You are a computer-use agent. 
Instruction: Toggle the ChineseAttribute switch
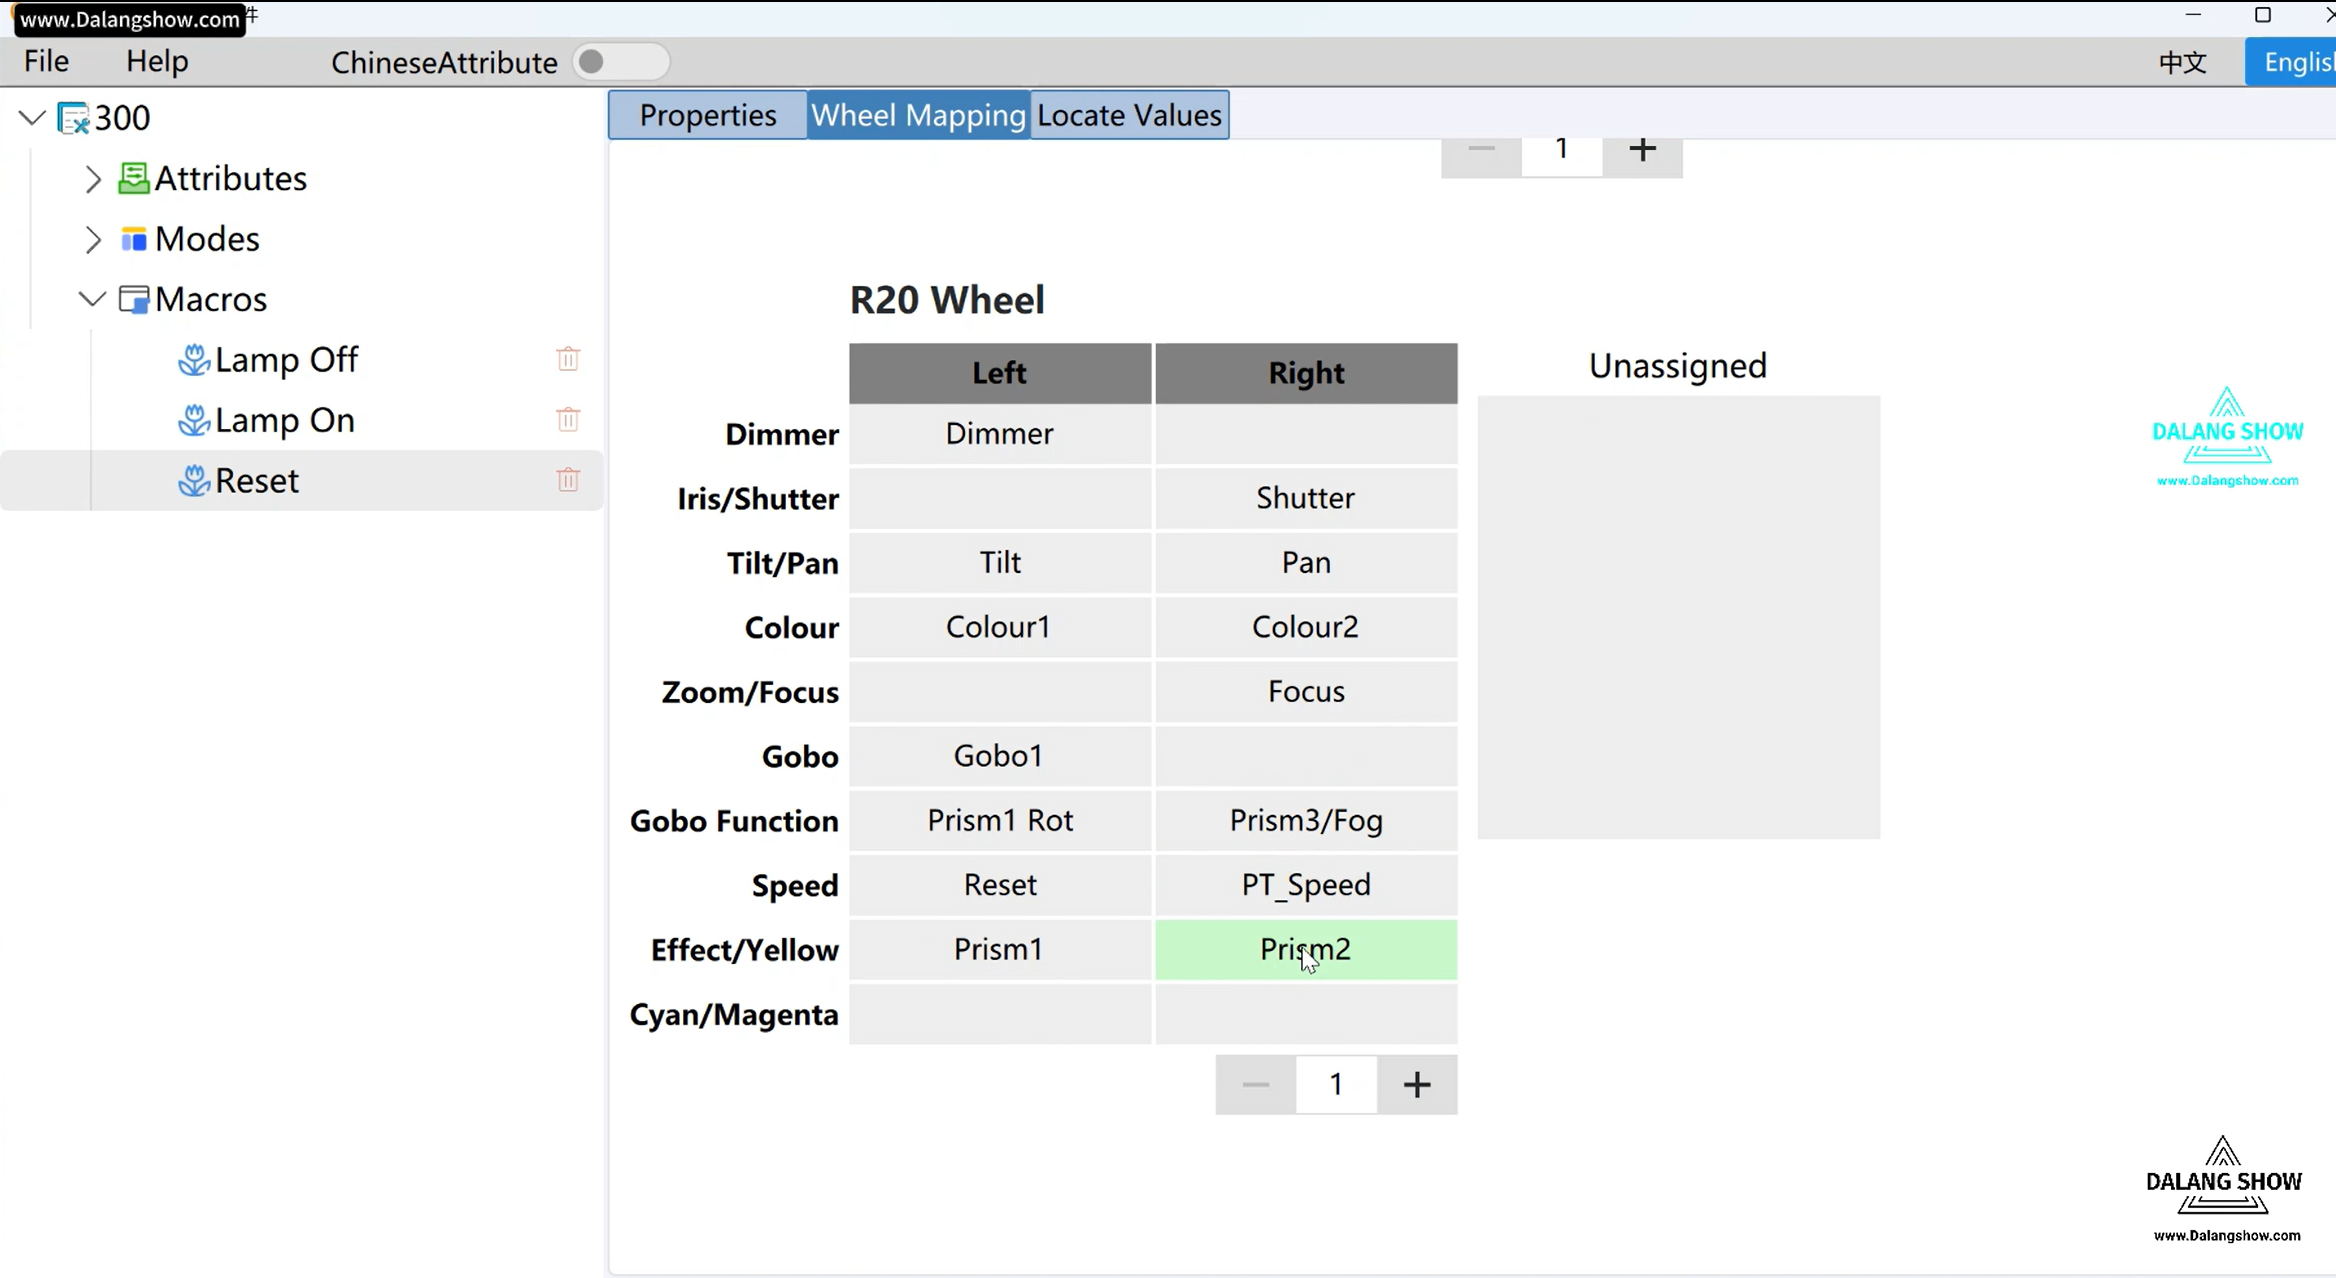pyautogui.click(x=620, y=62)
